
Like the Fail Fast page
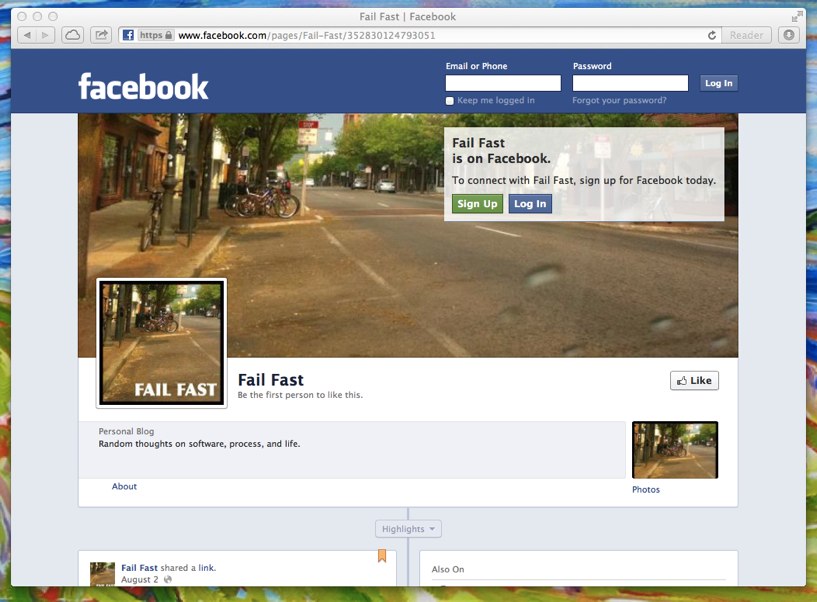click(x=694, y=380)
